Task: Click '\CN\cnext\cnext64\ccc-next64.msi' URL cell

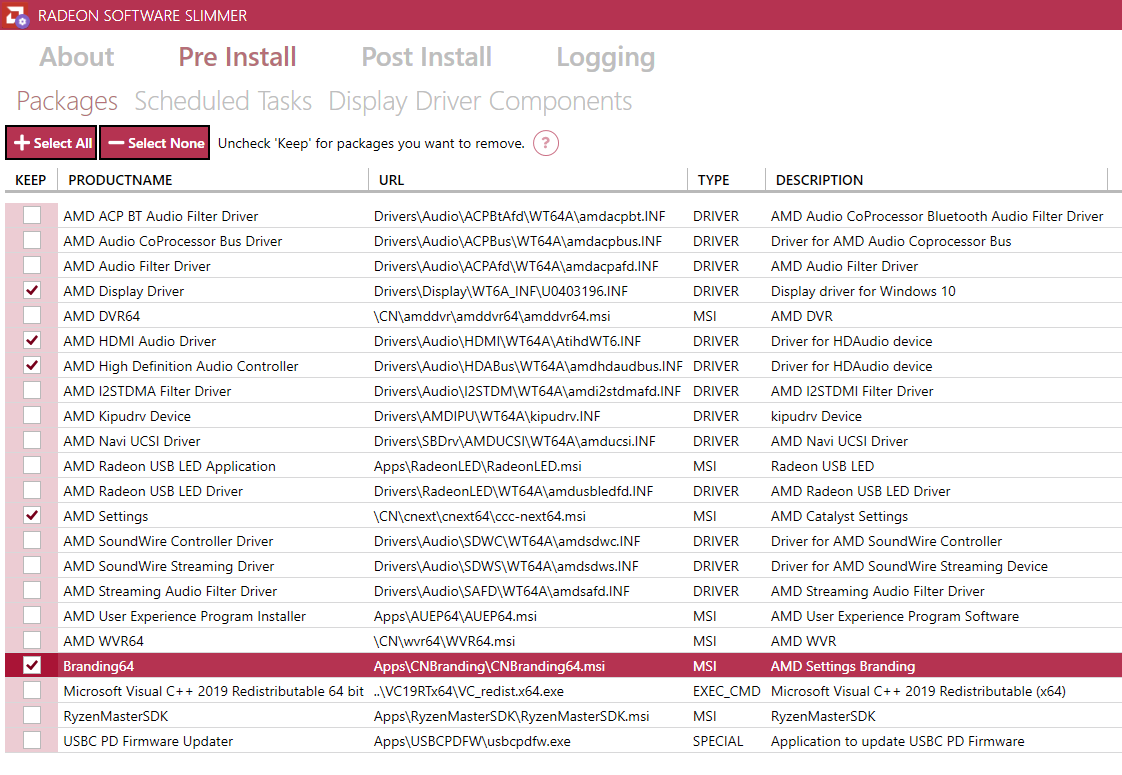Action: pyautogui.click(x=479, y=516)
